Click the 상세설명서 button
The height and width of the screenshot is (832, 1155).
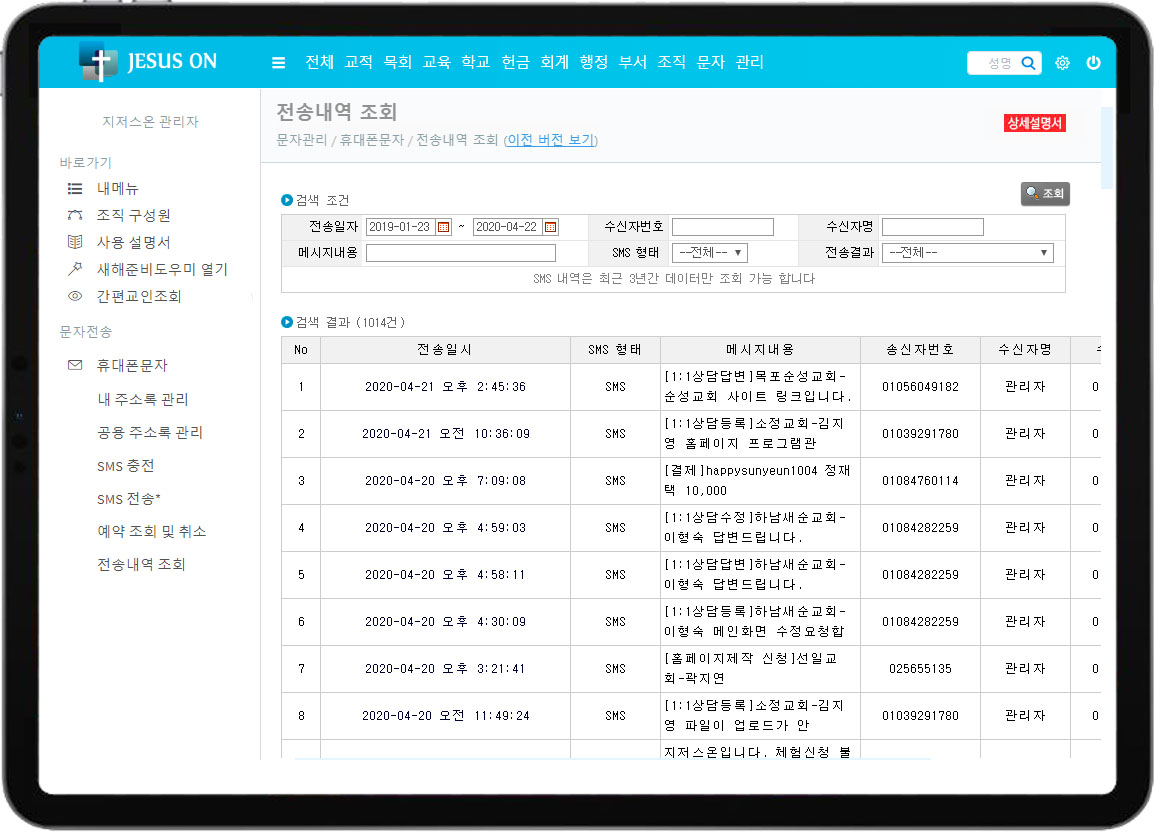1034,123
